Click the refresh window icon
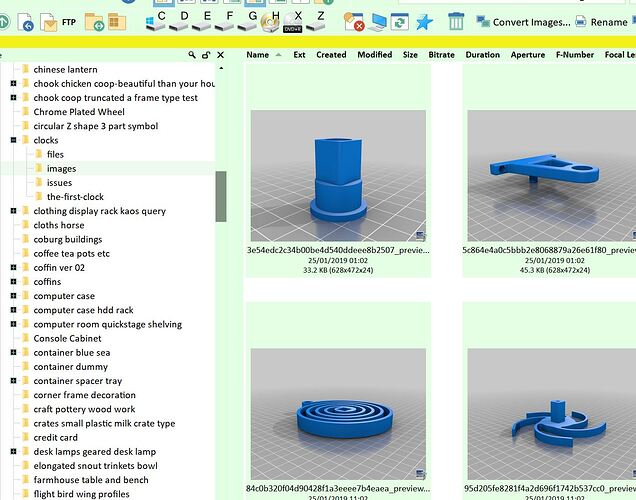 (400, 22)
